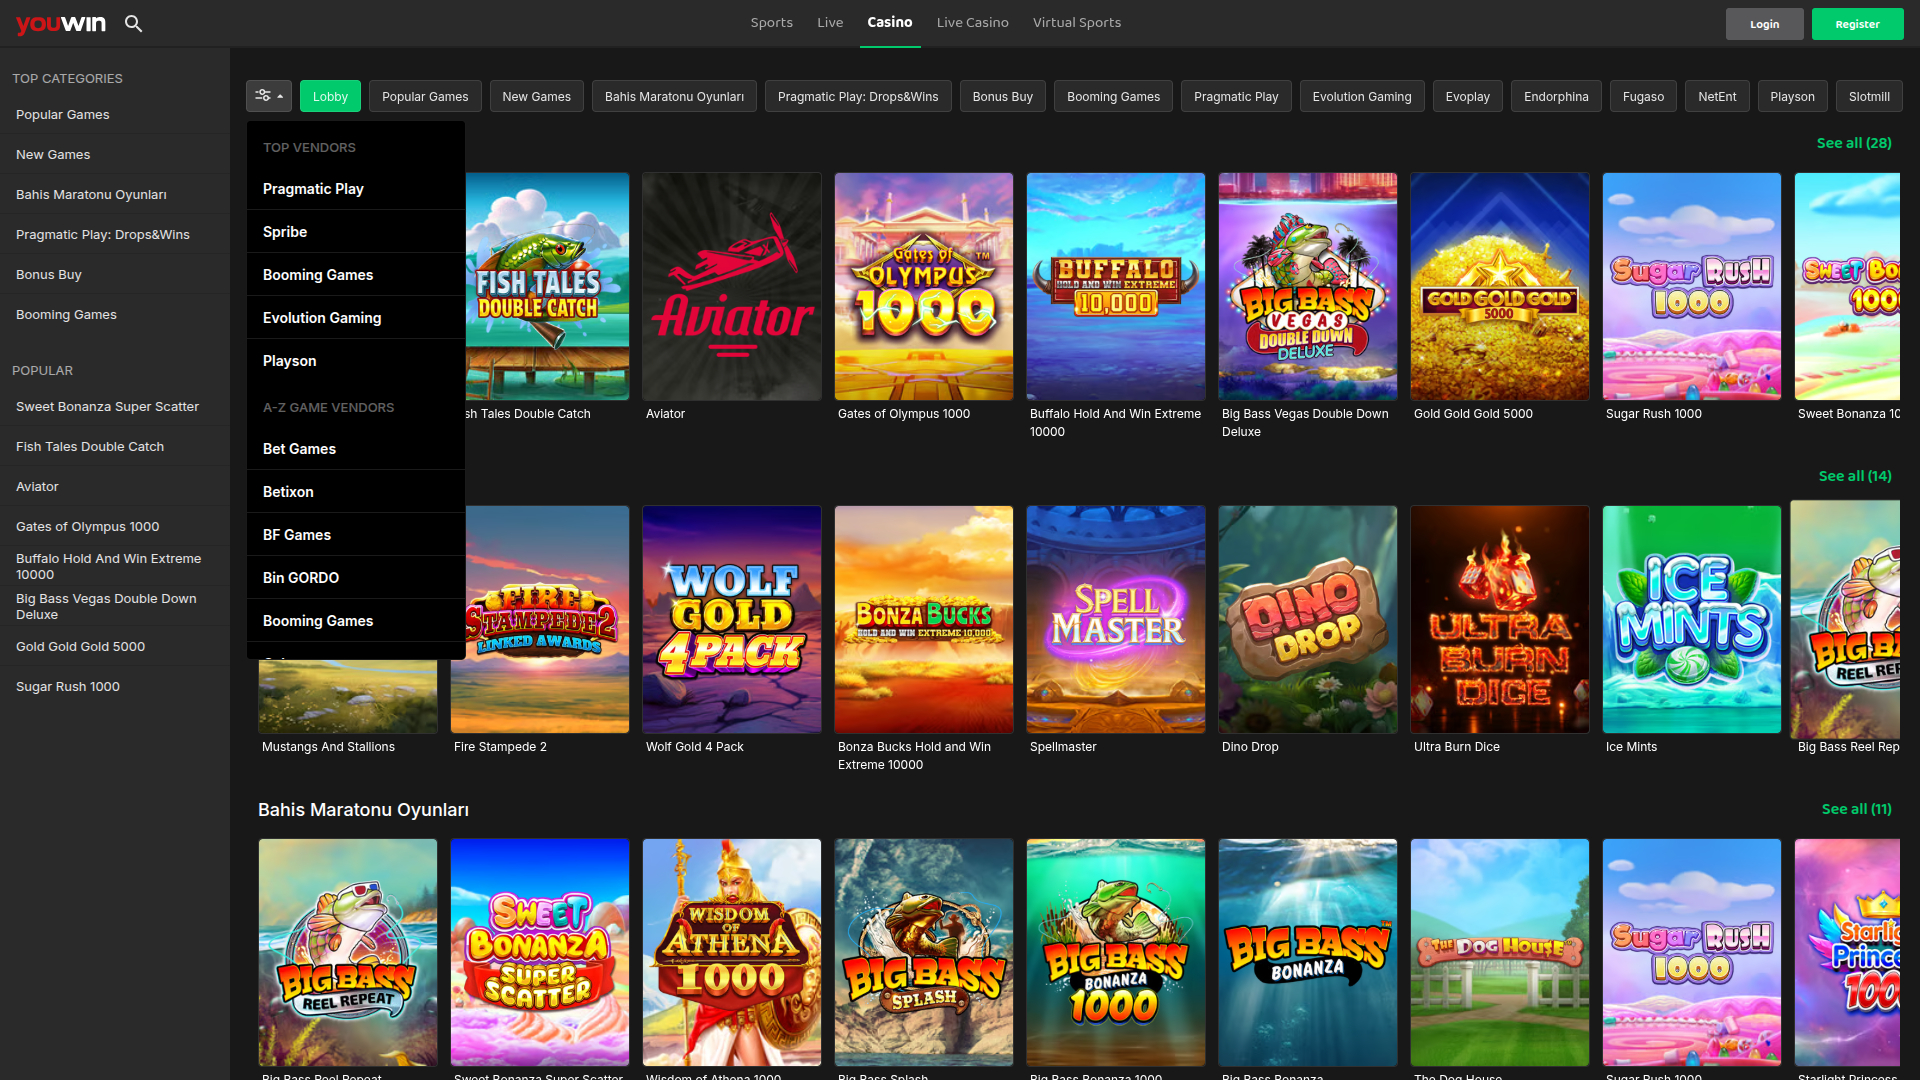This screenshot has height=1080, width=1920.
Task: Select Booming Games in the sidebar
Action: click(66, 314)
